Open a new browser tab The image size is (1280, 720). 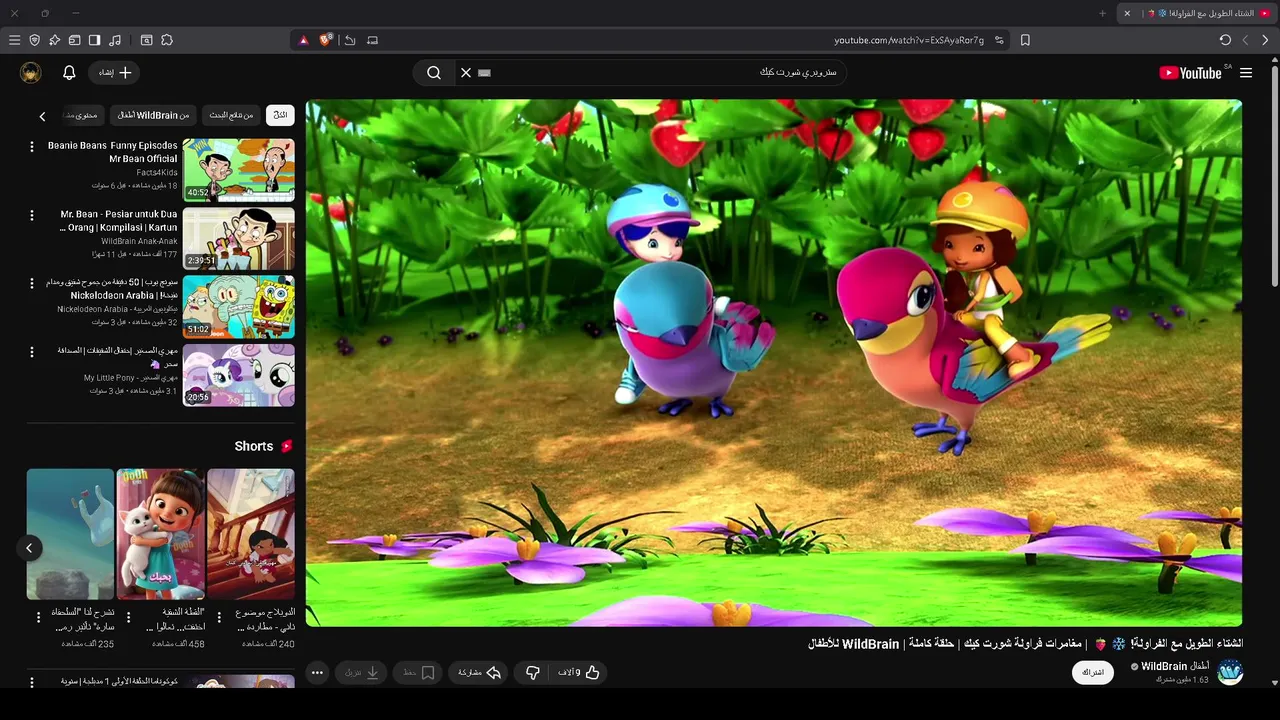tap(1103, 13)
